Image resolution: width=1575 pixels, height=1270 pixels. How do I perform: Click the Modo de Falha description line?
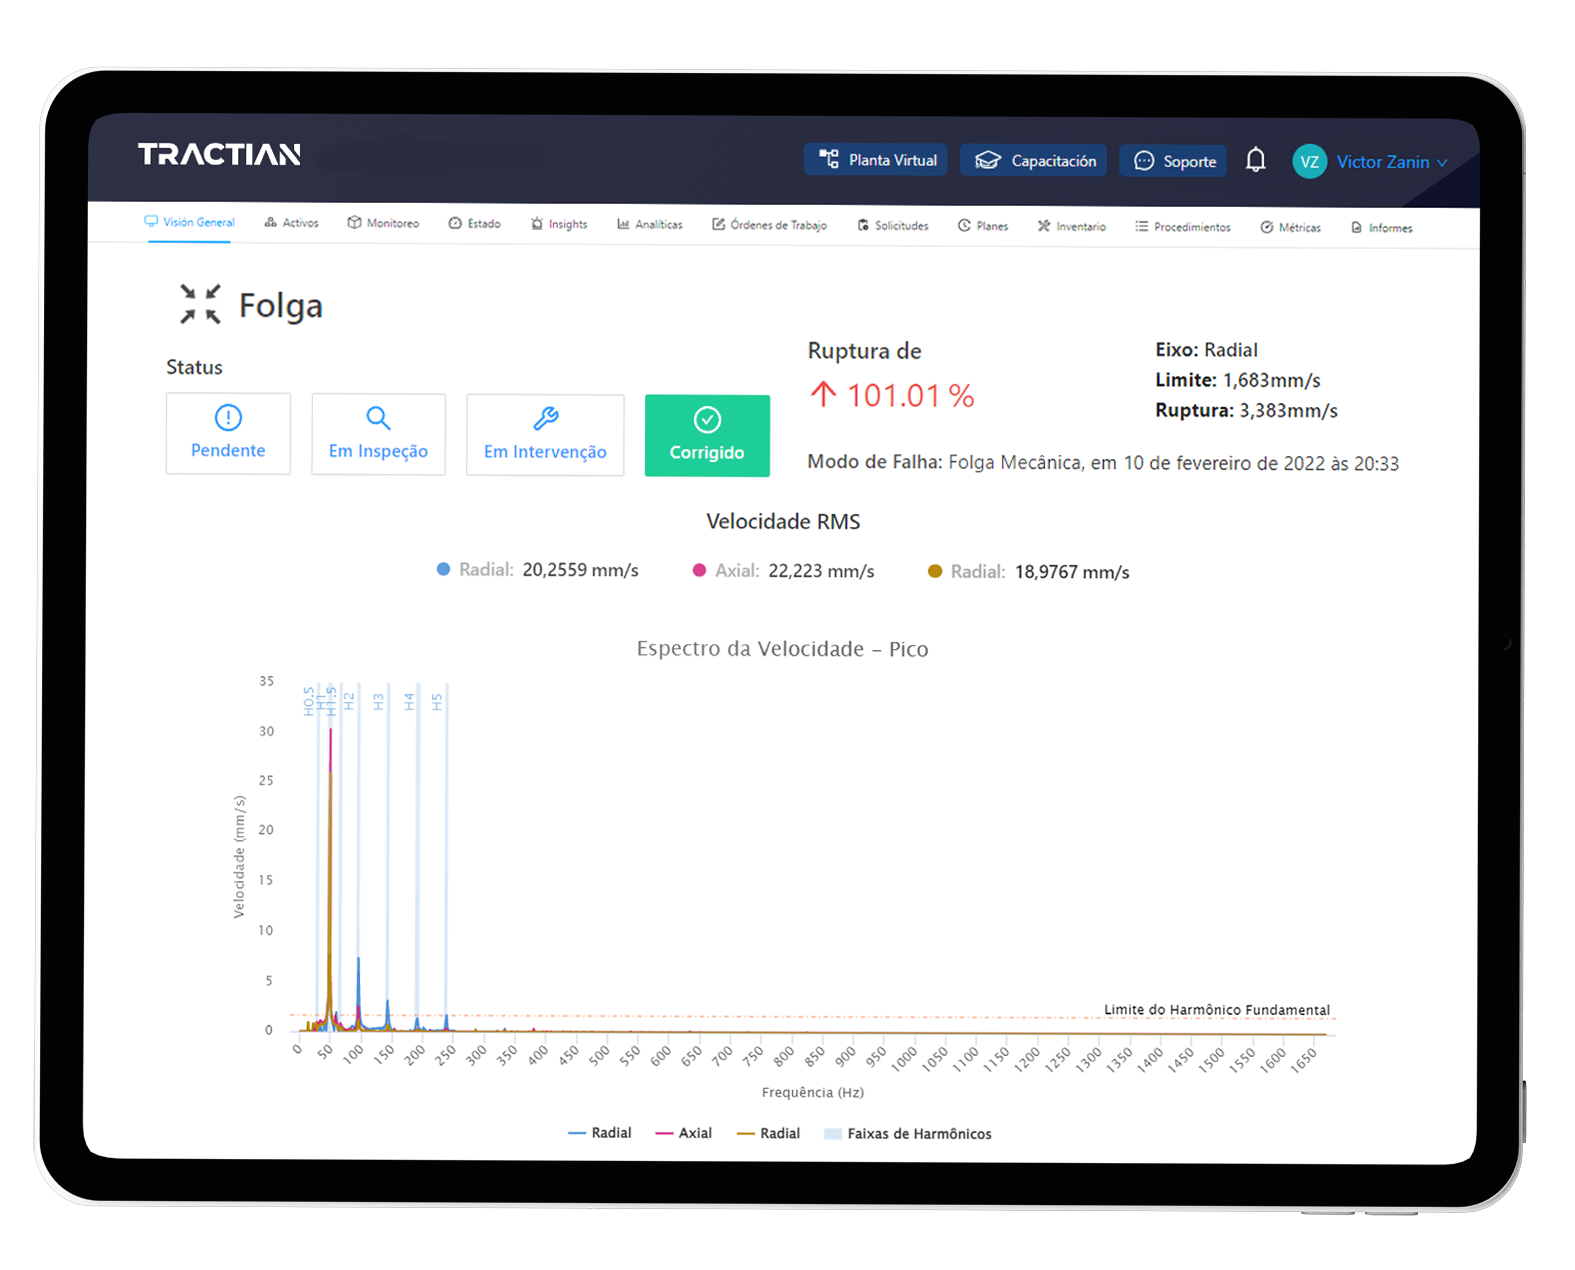[x=1103, y=463]
